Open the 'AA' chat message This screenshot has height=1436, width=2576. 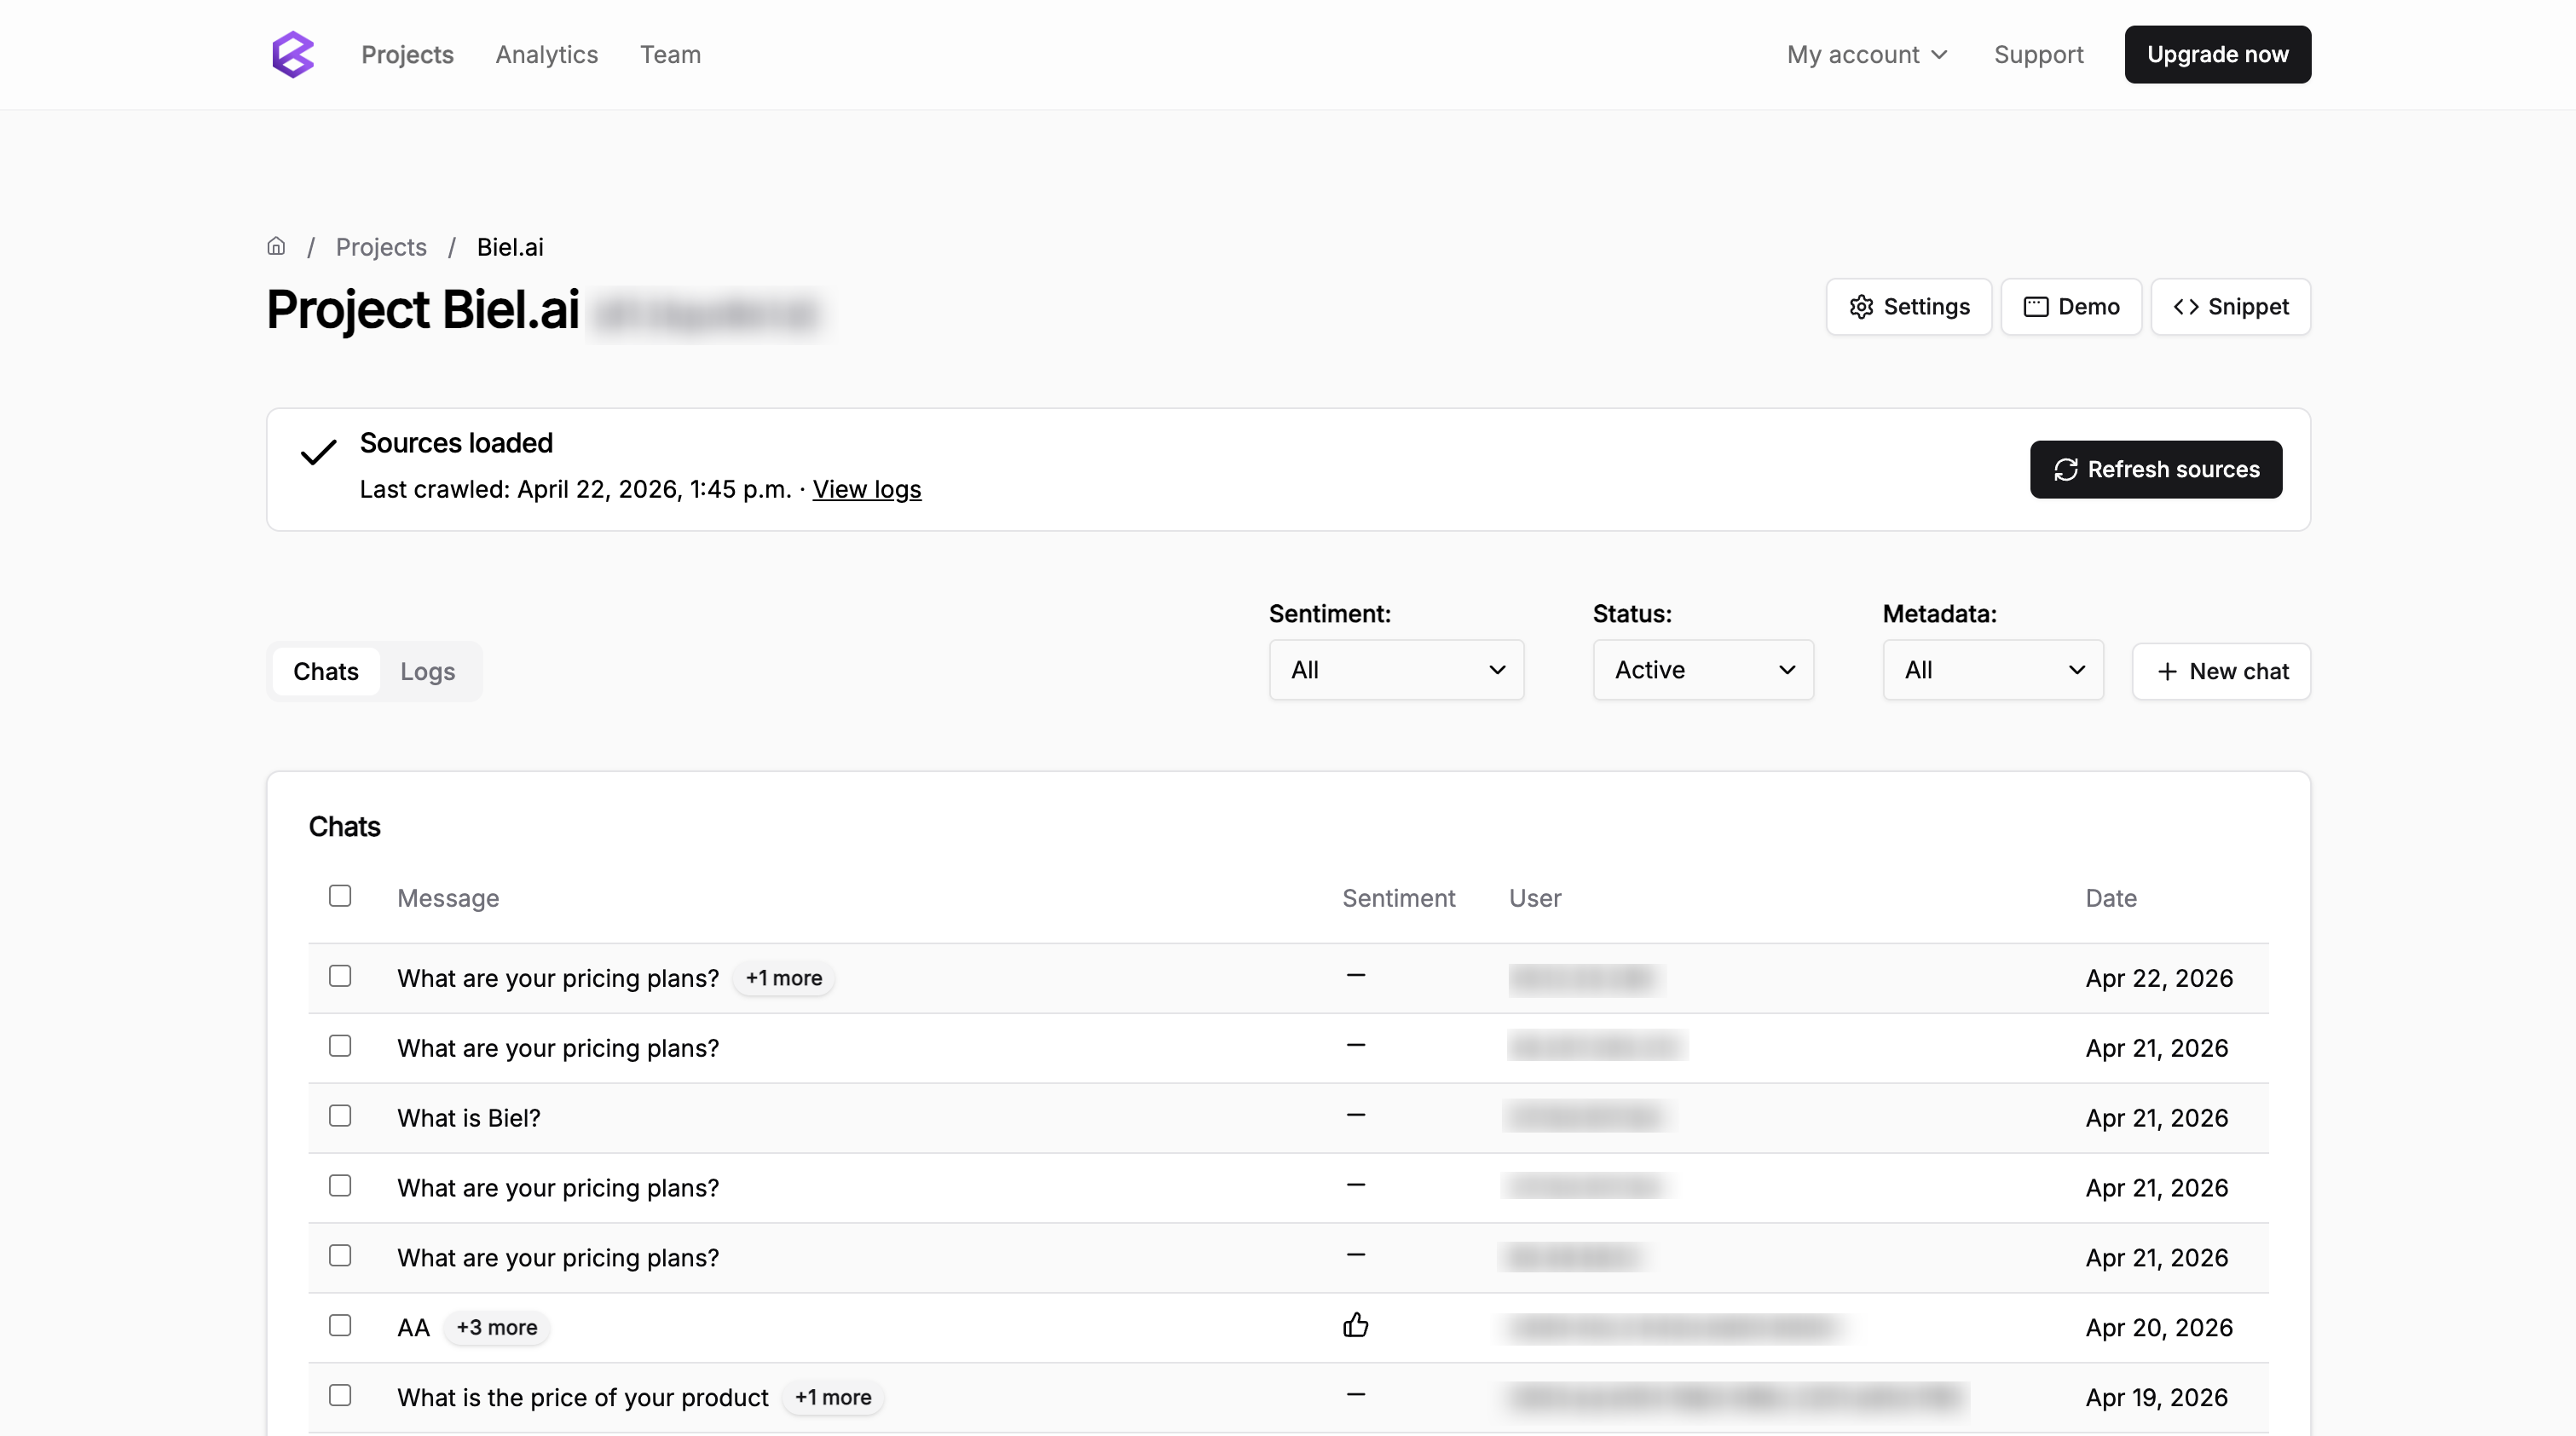pos(413,1328)
